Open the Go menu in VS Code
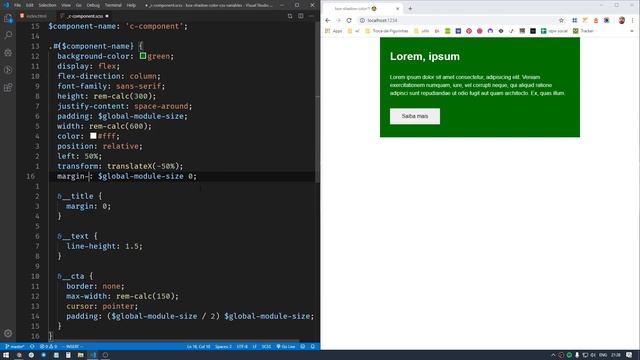 [x=79, y=5]
